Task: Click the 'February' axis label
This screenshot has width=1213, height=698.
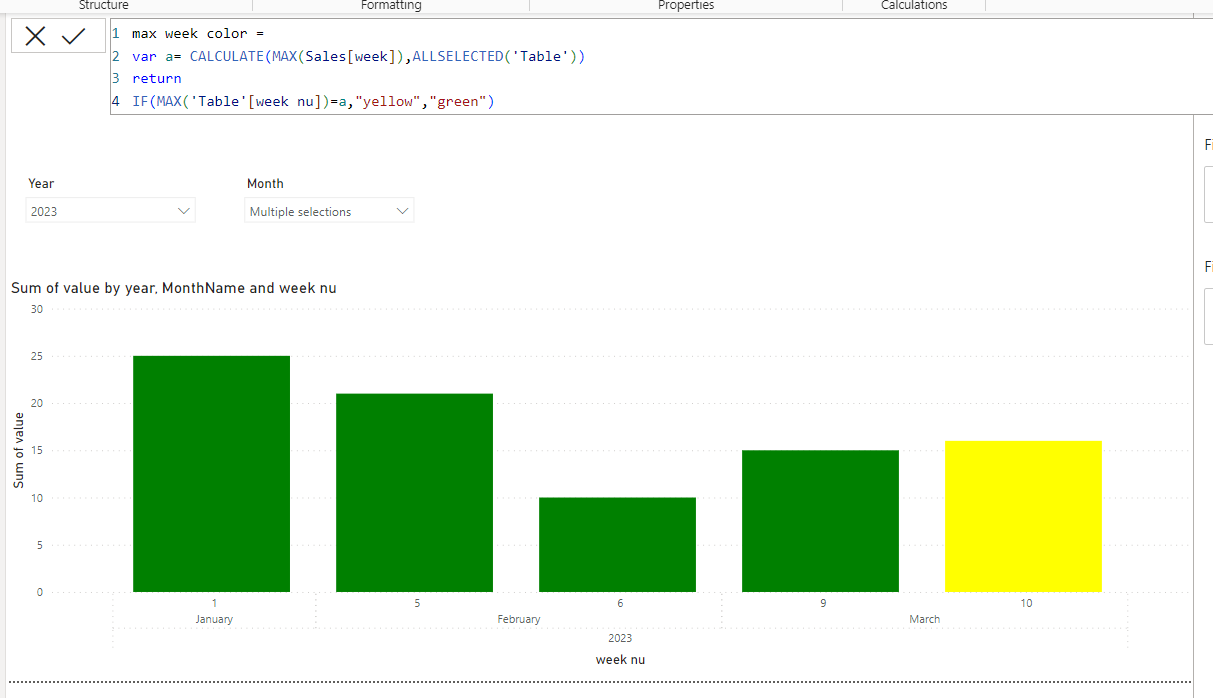Action: (x=519, y=619)
